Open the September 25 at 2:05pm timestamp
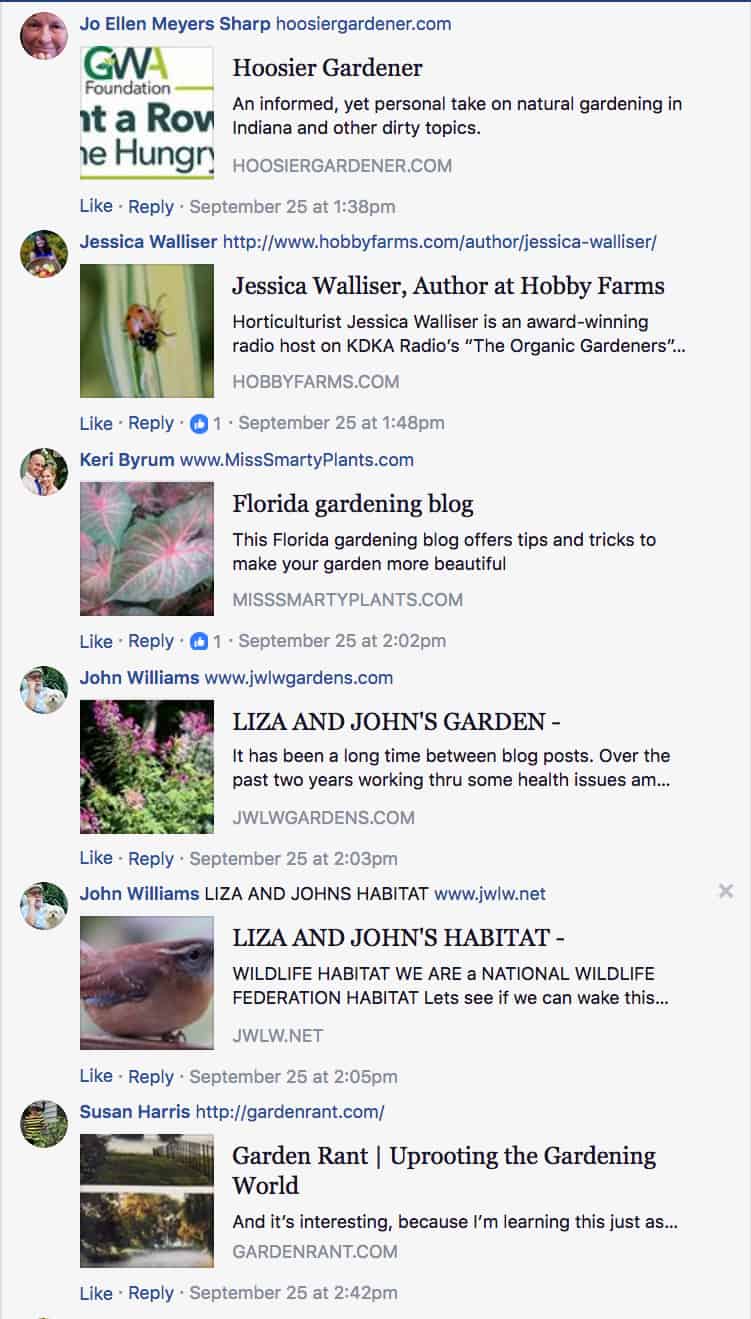The width and height of the screenshot is (751, 1319). pyautogui.click(x=293, y=1077)
